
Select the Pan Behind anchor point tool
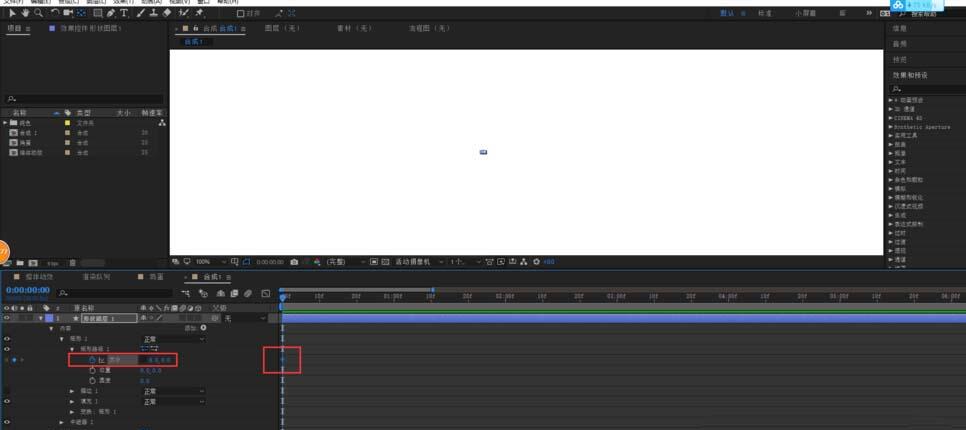coord(81,13)
